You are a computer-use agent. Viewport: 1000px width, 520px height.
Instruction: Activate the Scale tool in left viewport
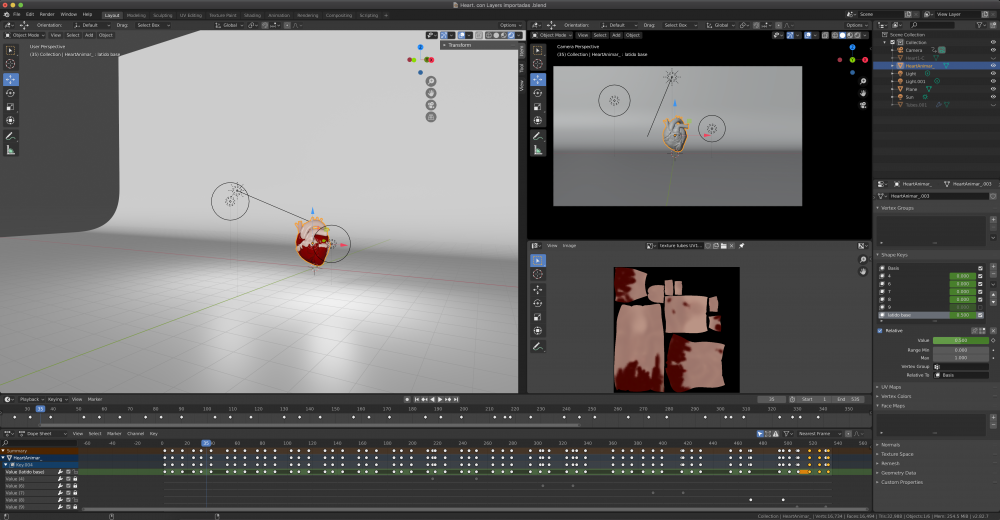10,107
